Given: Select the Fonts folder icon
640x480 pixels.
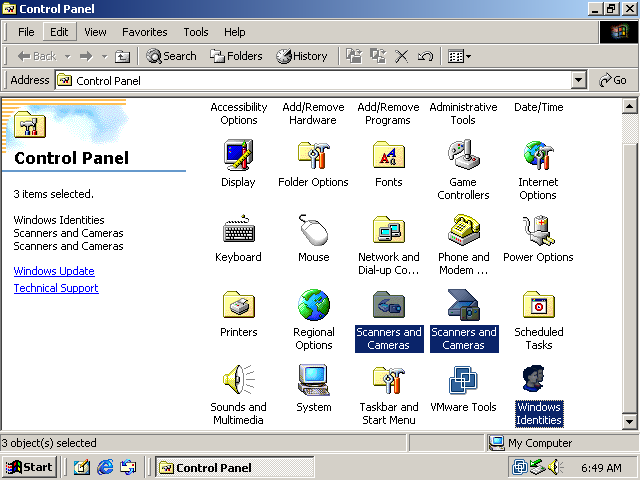Looking at the screenshot, I should (x=388, y=156).
